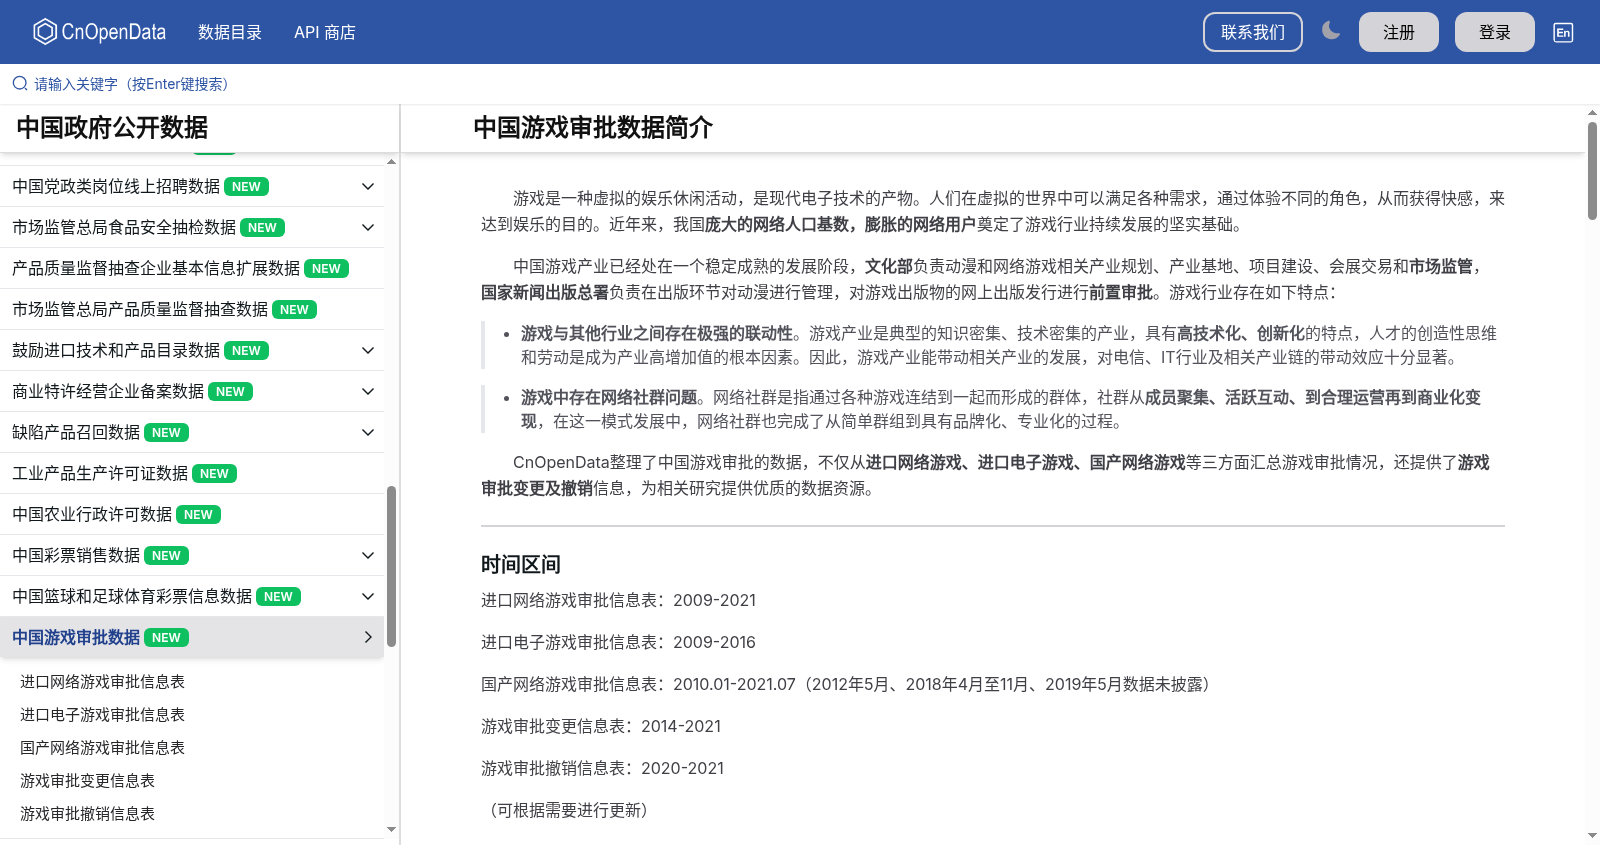Click the 登录 button
The width and height of the screenshot is (1600, 861).
click(1495, 32)
